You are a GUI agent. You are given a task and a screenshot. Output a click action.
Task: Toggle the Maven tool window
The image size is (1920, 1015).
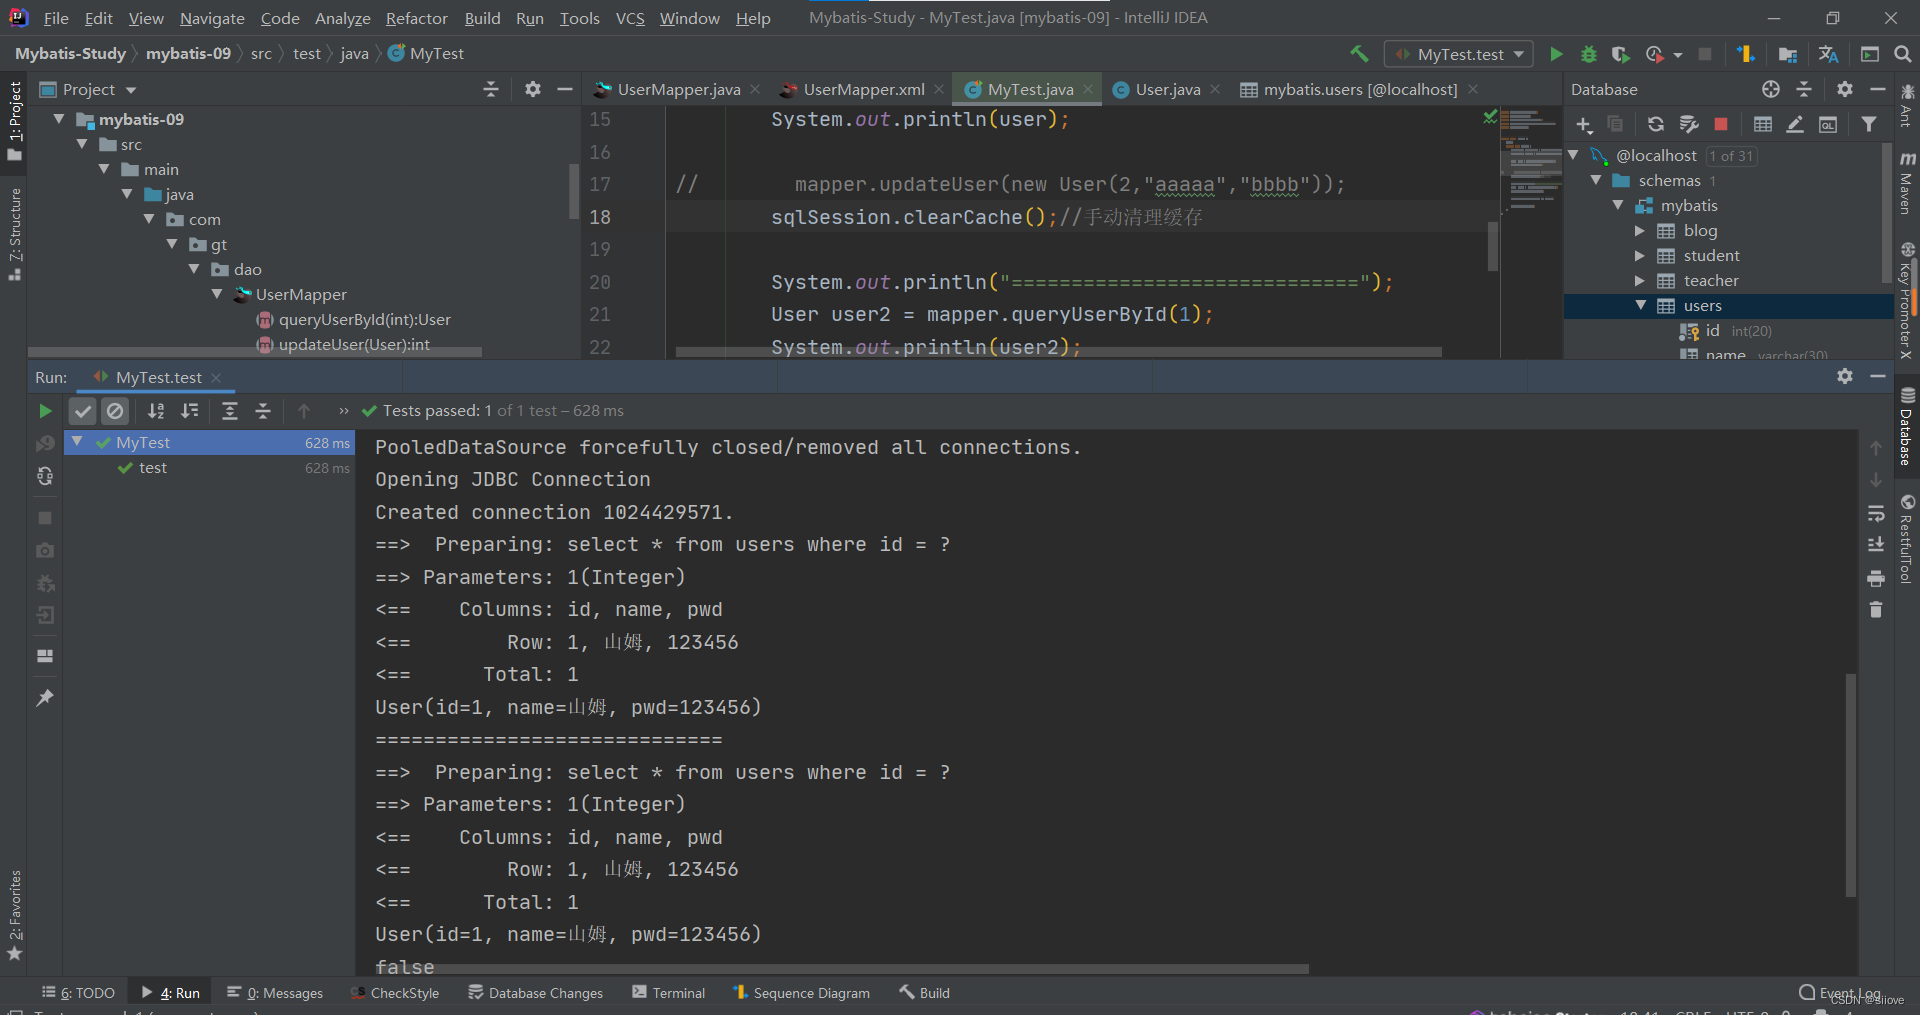coord(1907,183)
